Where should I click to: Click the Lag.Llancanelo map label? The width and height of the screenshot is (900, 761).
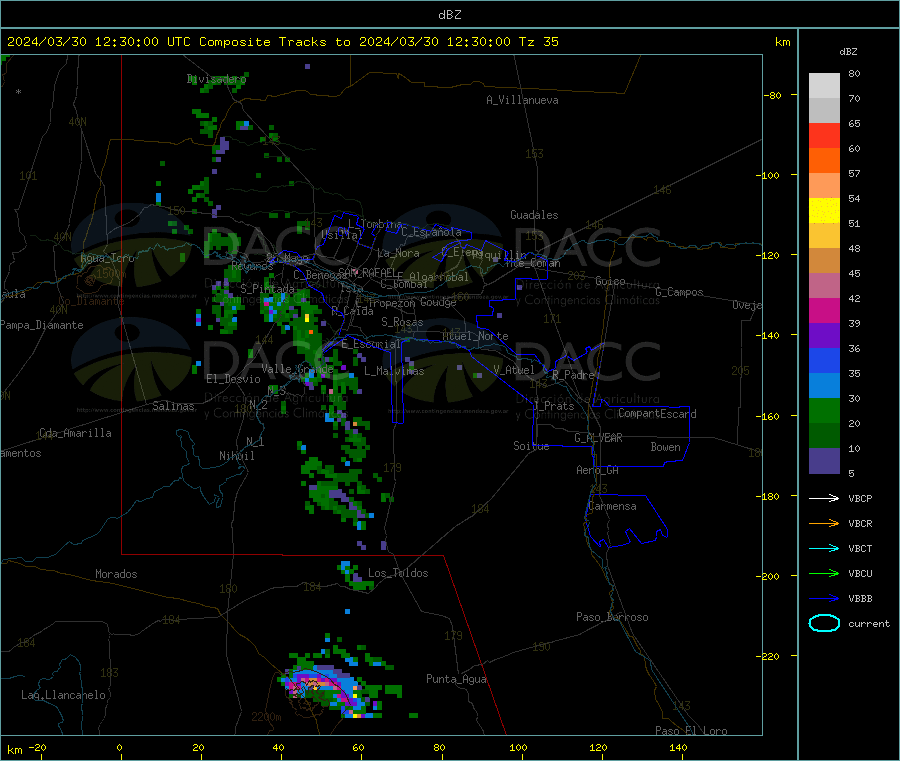click(63, 696)
